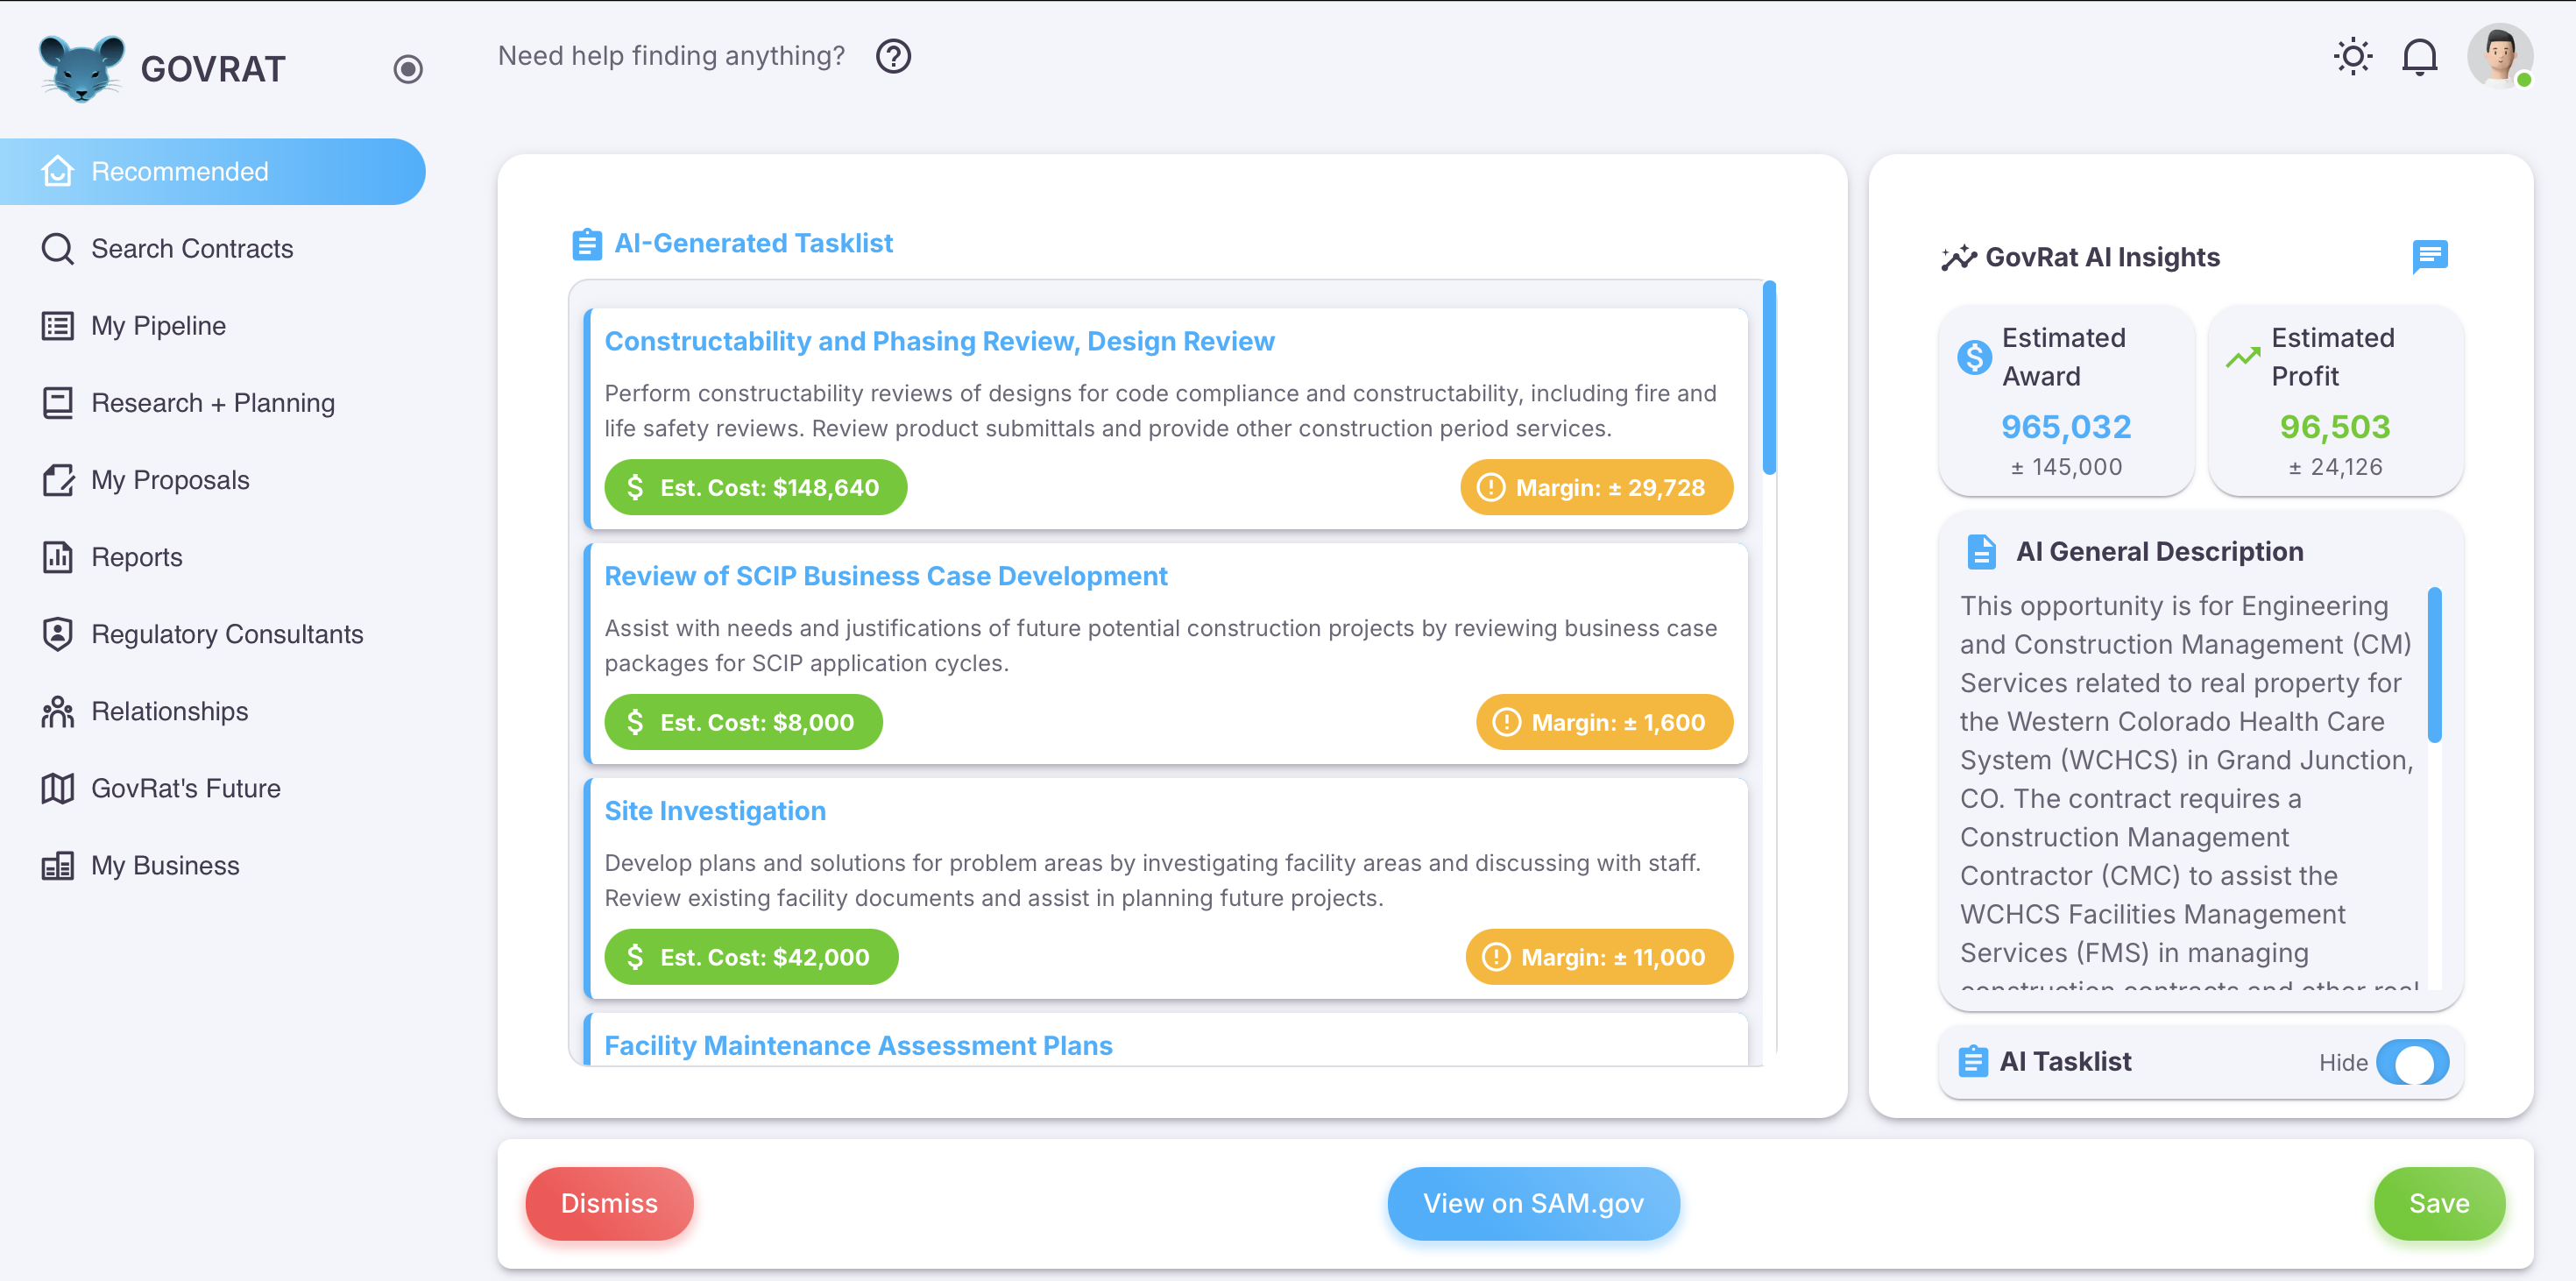Open Constructability and Phasing Review task title
Screen dimensions: 2576x1281
pos(939,341)
